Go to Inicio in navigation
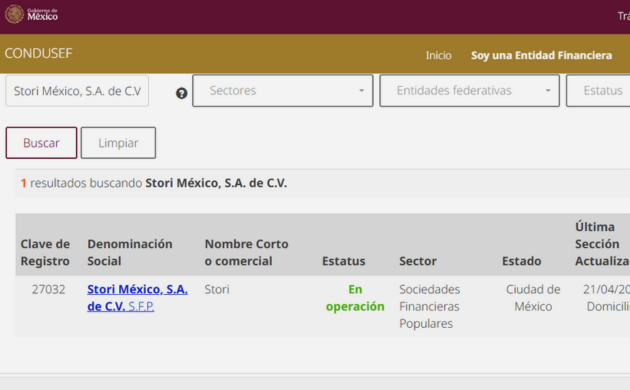630x390 pixels. coord(438,55)
